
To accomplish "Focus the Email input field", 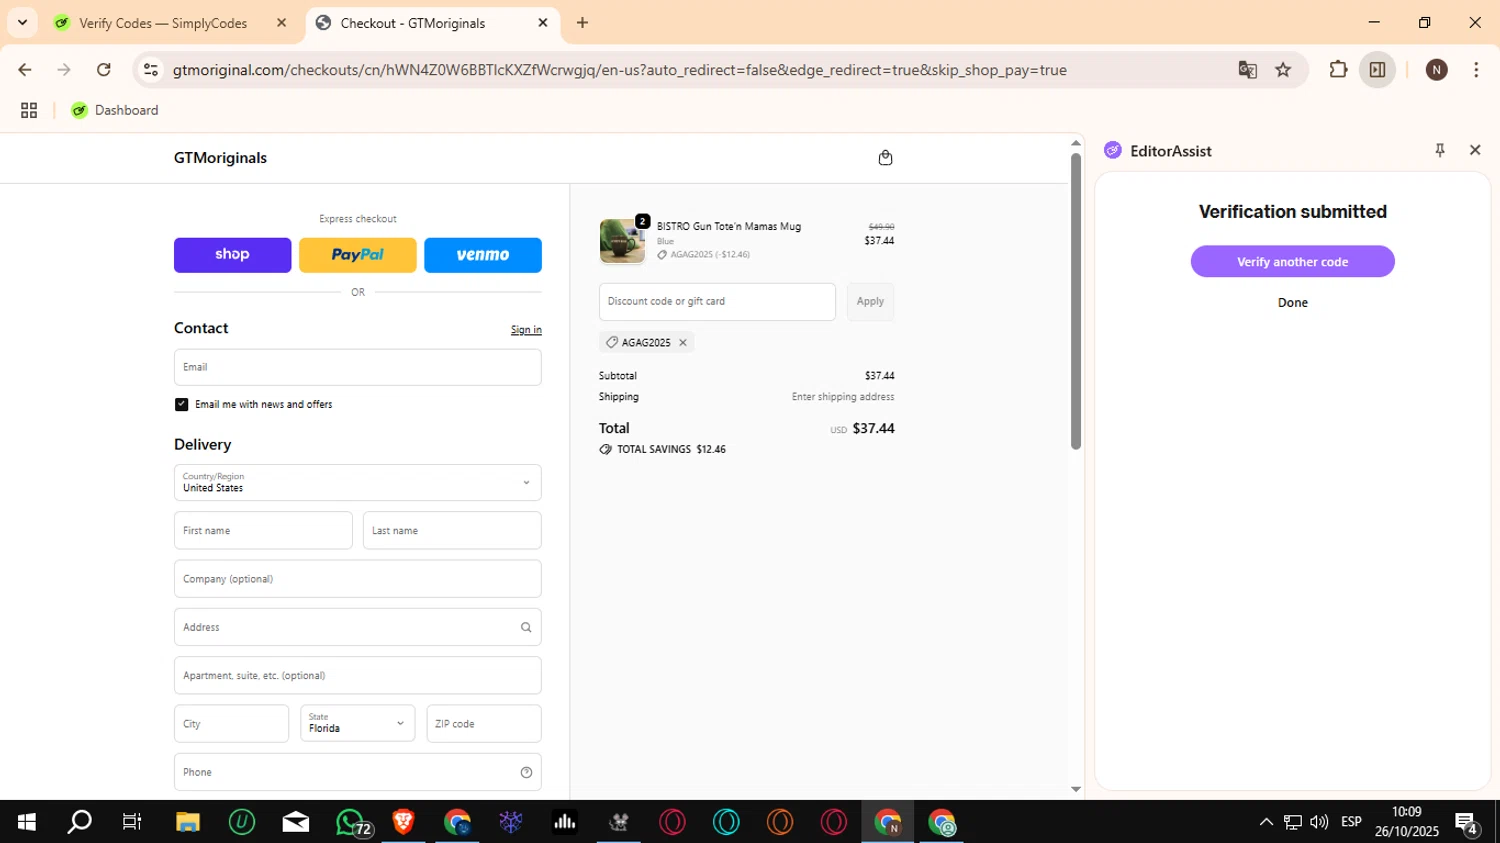I will coord(357,368).
